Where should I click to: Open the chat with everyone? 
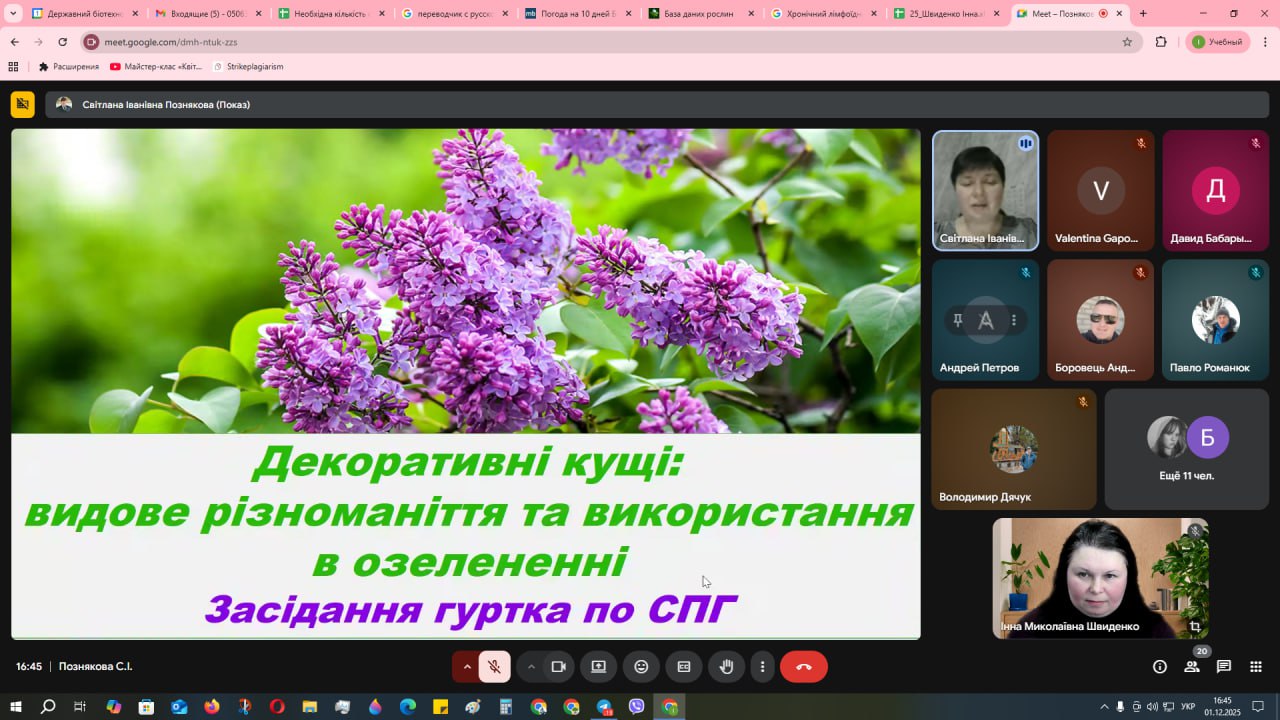pos(1224,667)
